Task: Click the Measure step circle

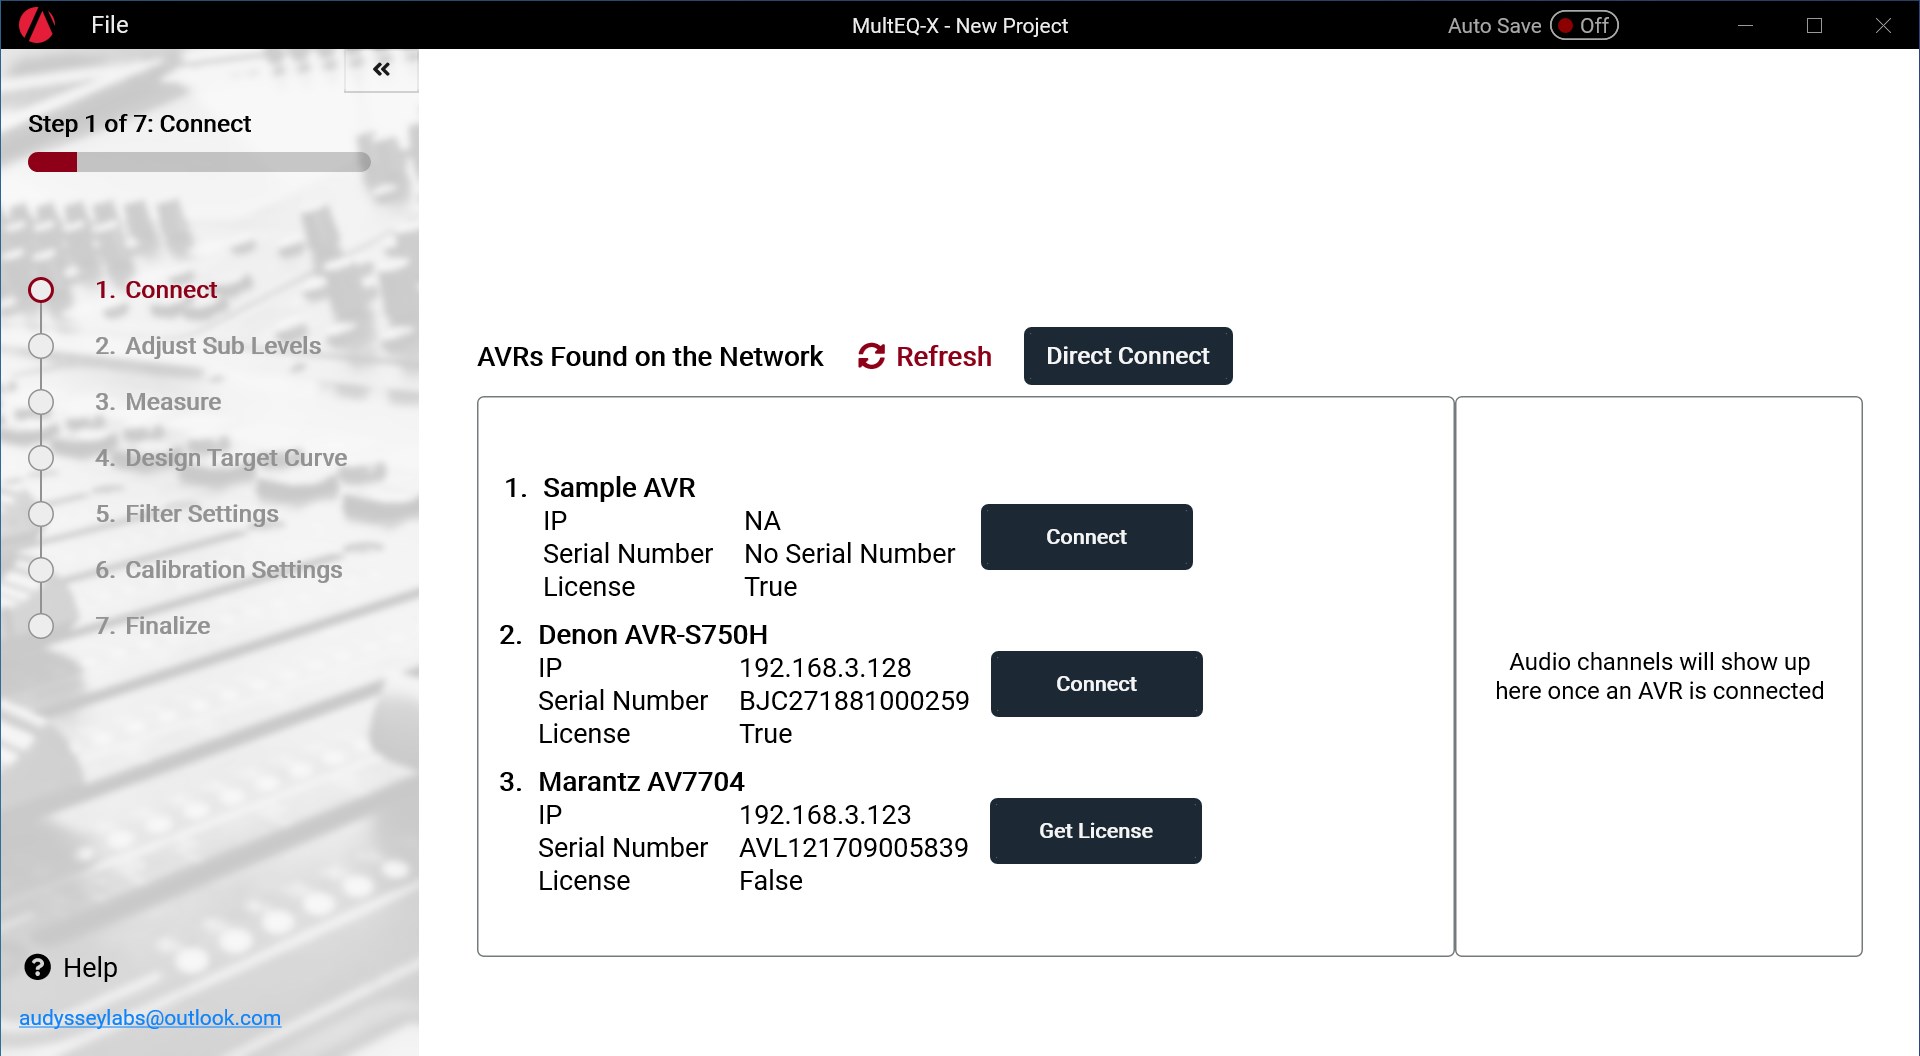Action: pyautogui.click(x=41, y=402)
